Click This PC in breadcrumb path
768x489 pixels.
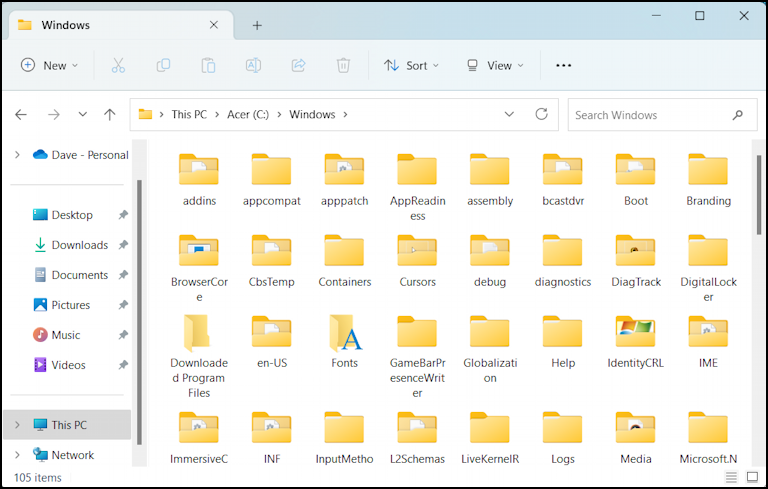pyautogui.click(x=189, y=115)
